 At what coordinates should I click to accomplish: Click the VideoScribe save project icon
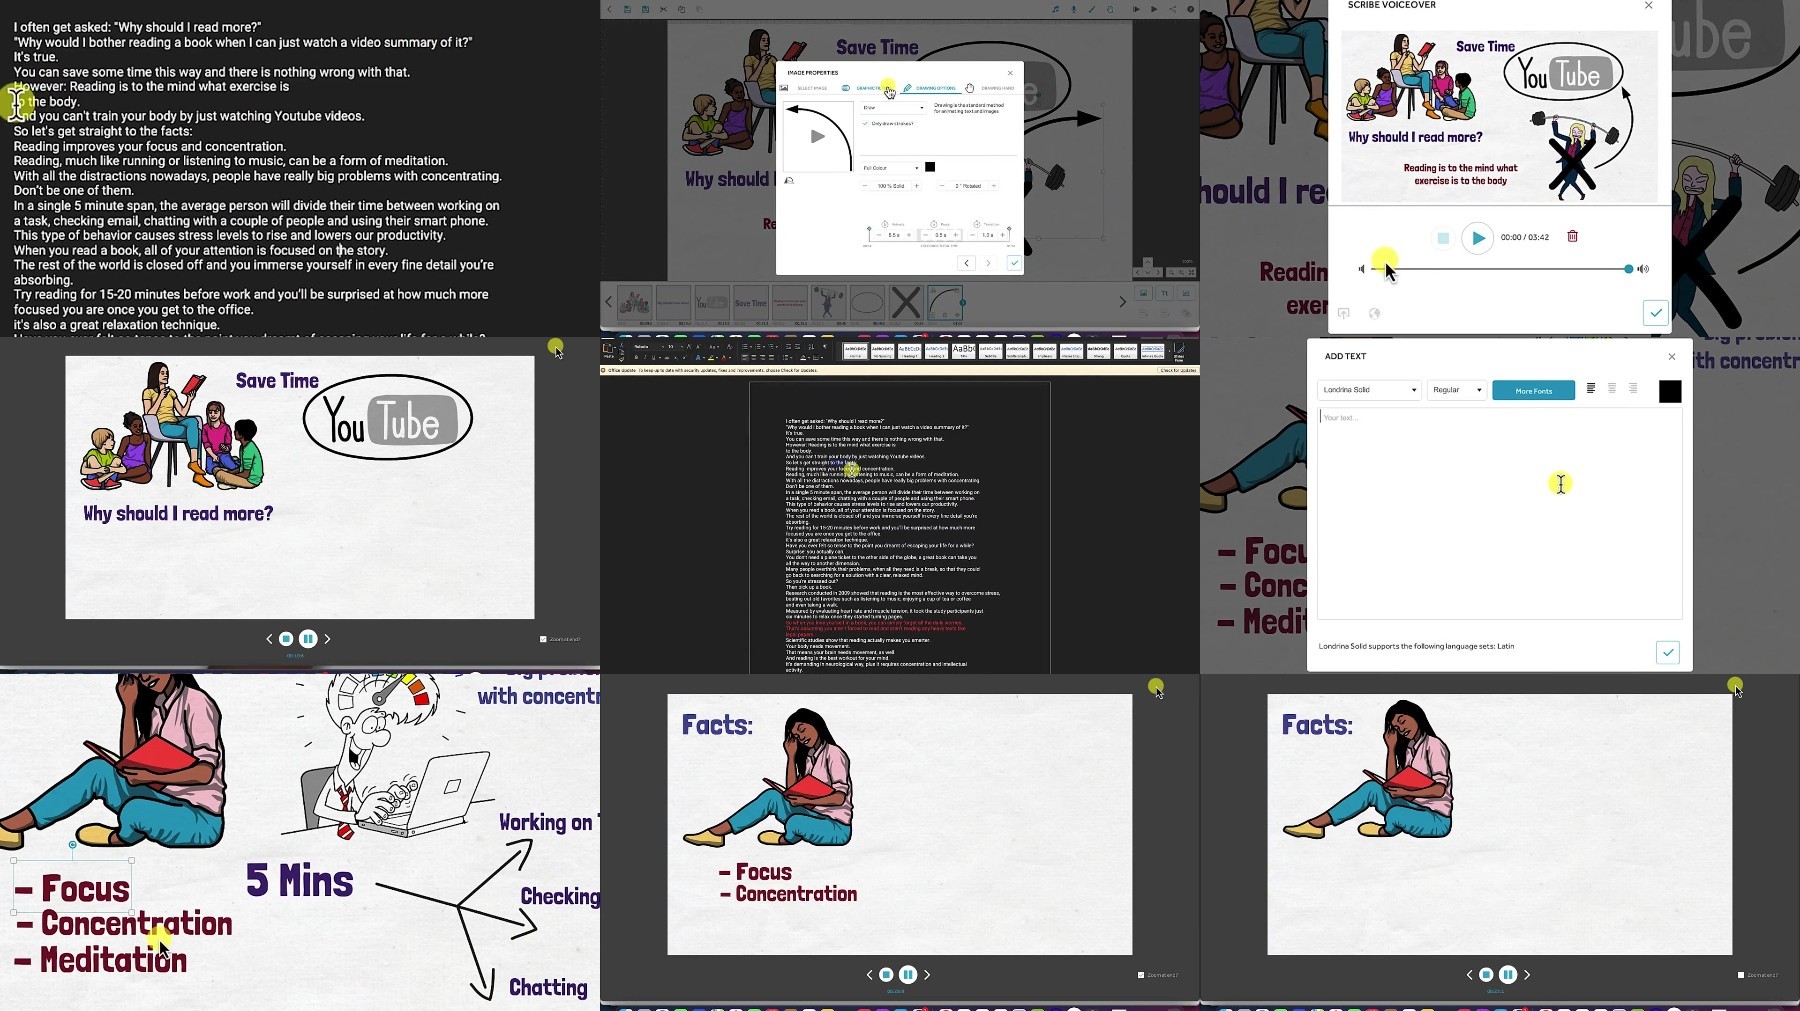(627, 9)
